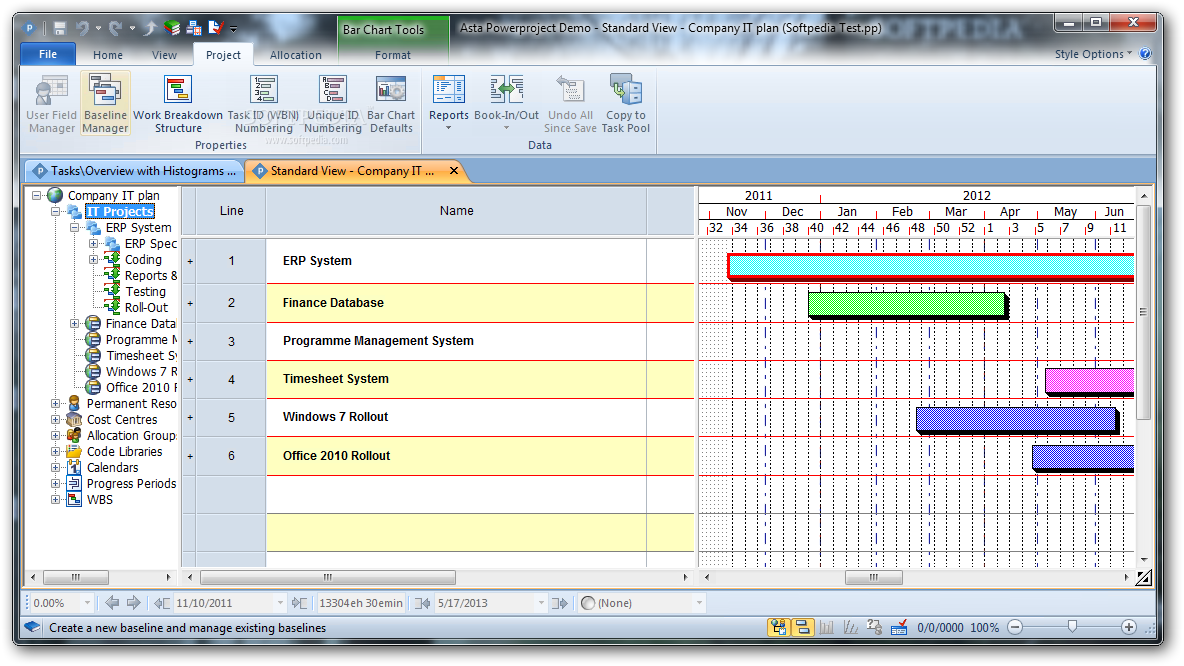This screenshot has width=1184, height=666.
Task: Open the Customize Quick Access Toolbar arrow
Action: 234,29
